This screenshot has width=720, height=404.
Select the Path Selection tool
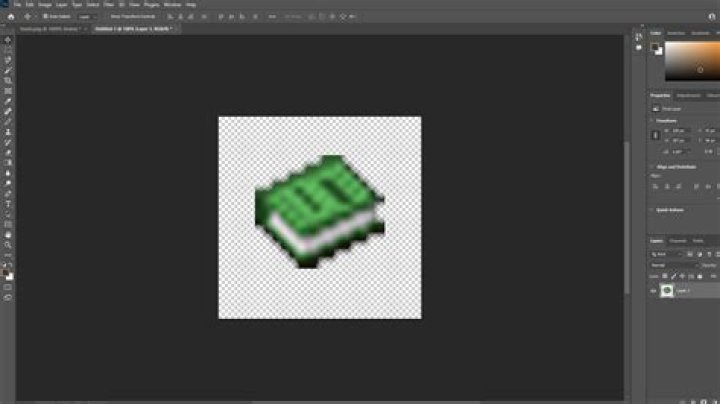8,214
